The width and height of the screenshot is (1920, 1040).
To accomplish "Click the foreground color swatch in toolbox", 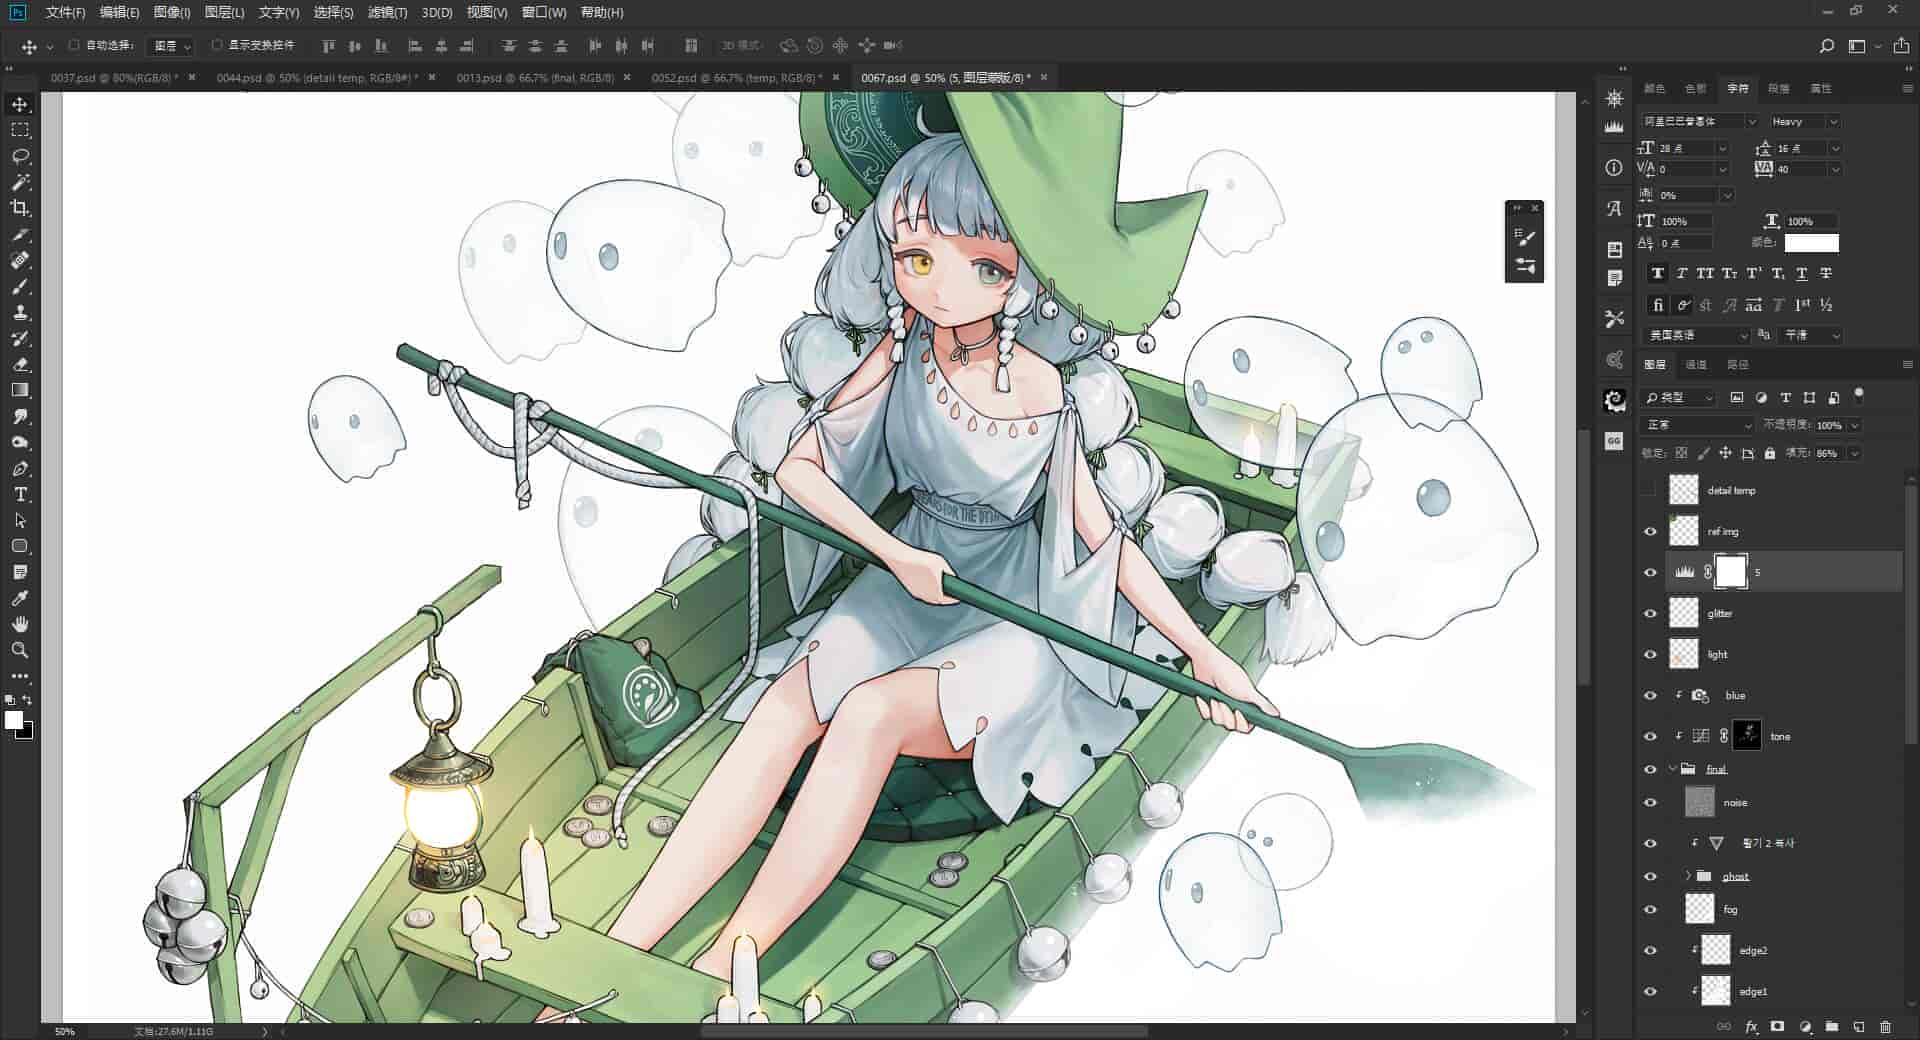I will (14, 720).
